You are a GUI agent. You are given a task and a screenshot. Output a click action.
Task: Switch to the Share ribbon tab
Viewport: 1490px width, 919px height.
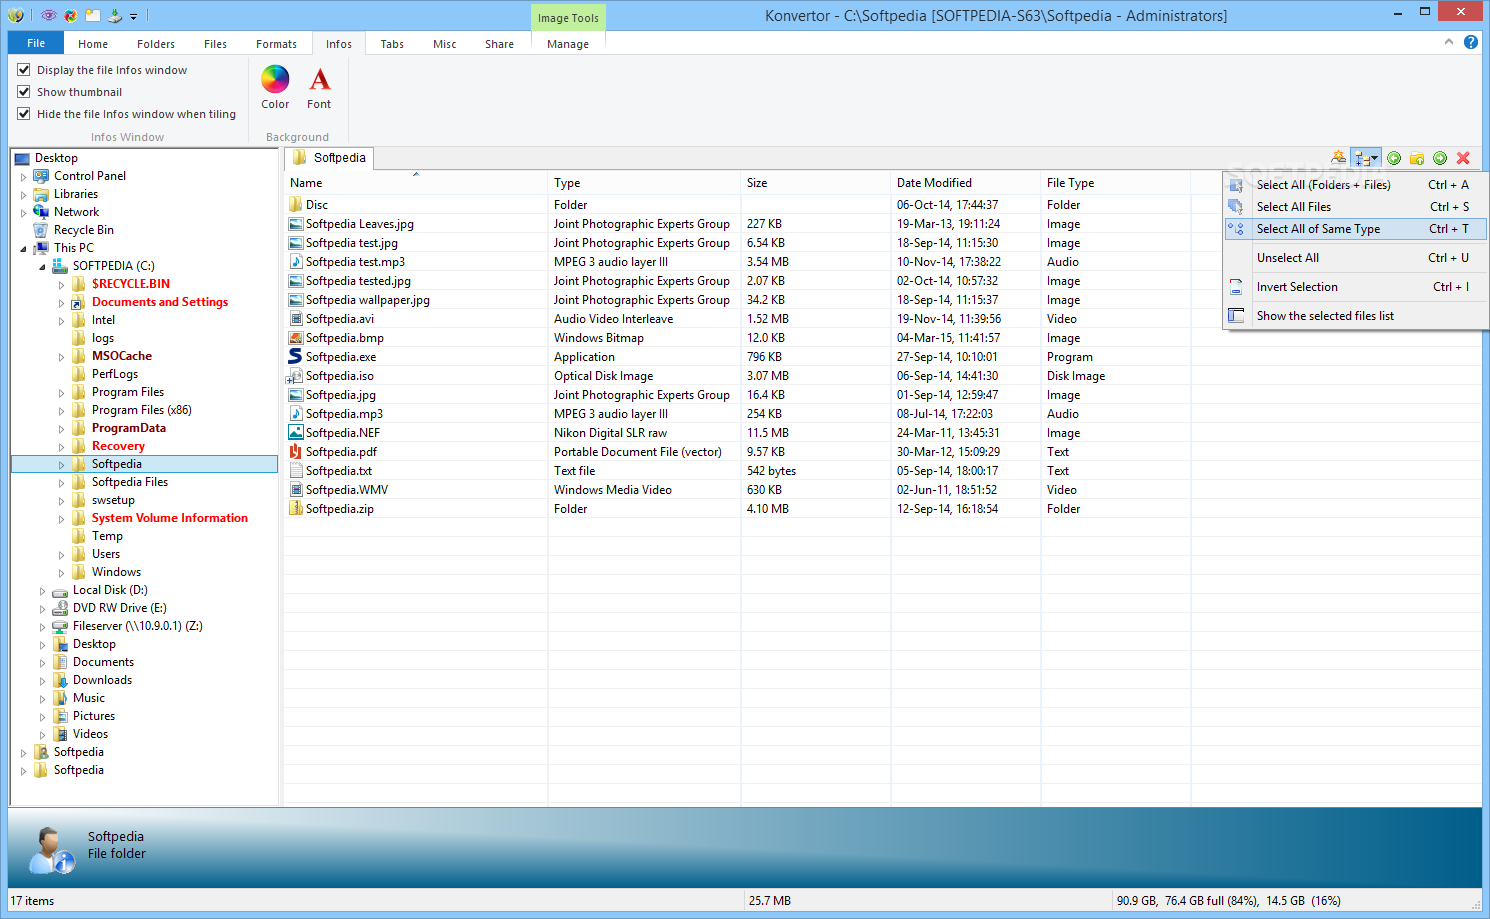click(499, 44)
